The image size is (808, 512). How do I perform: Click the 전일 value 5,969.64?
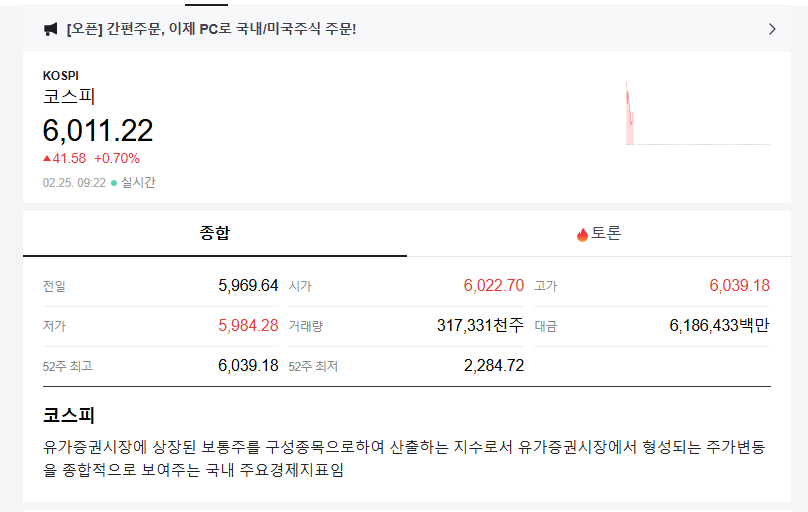[248, 285]
